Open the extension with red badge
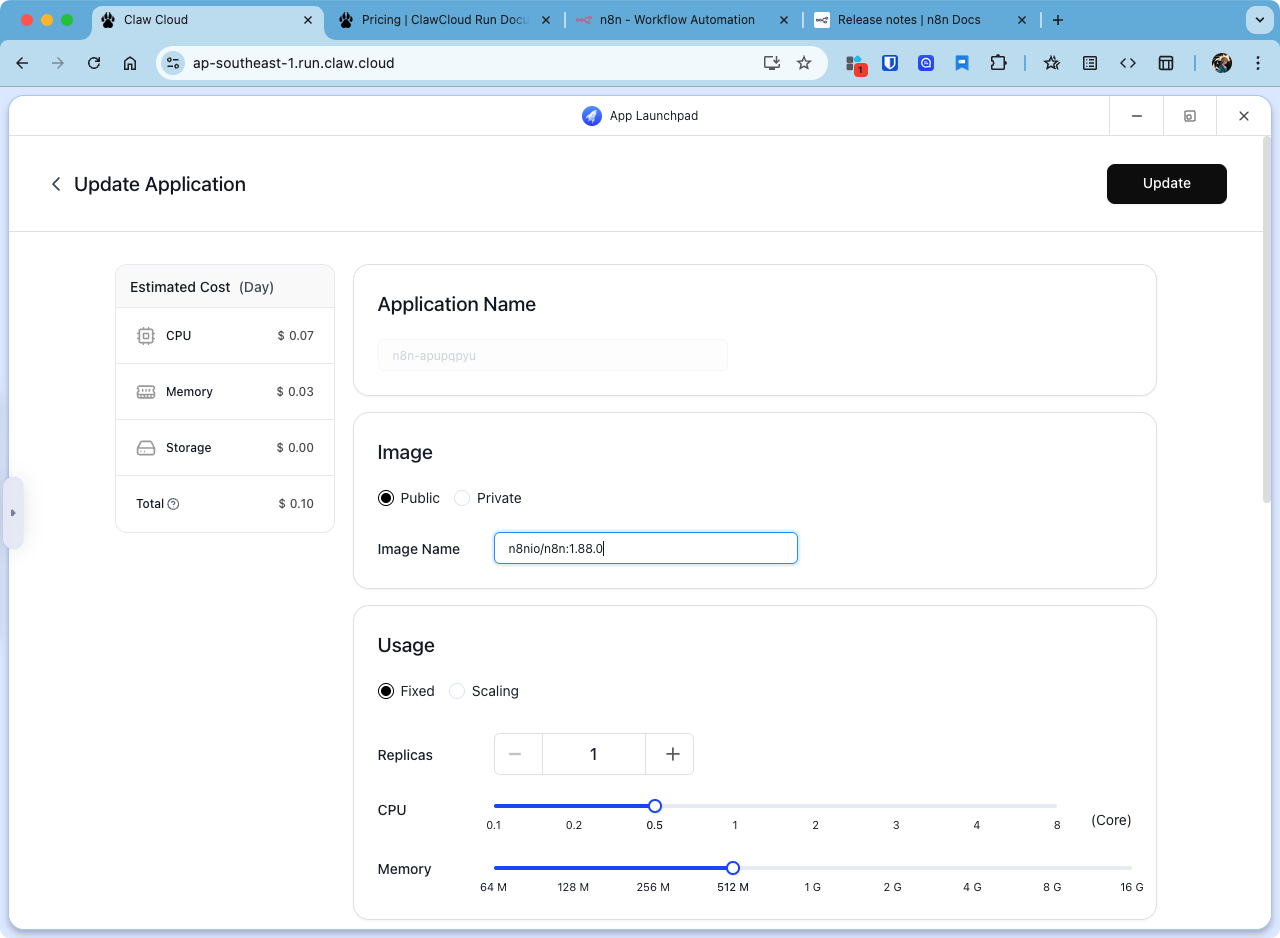 coord(855,64)
